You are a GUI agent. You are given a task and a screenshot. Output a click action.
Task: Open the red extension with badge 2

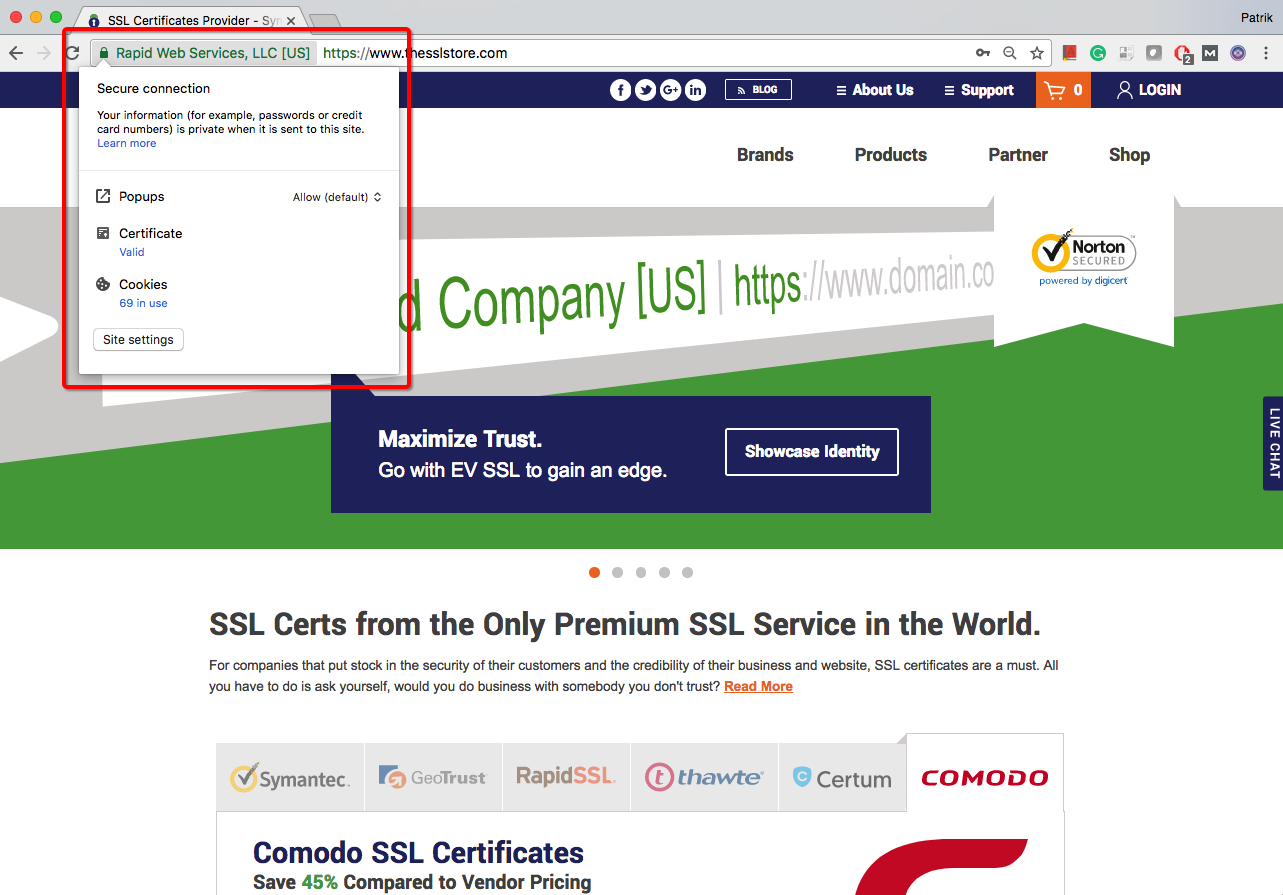1182,54
